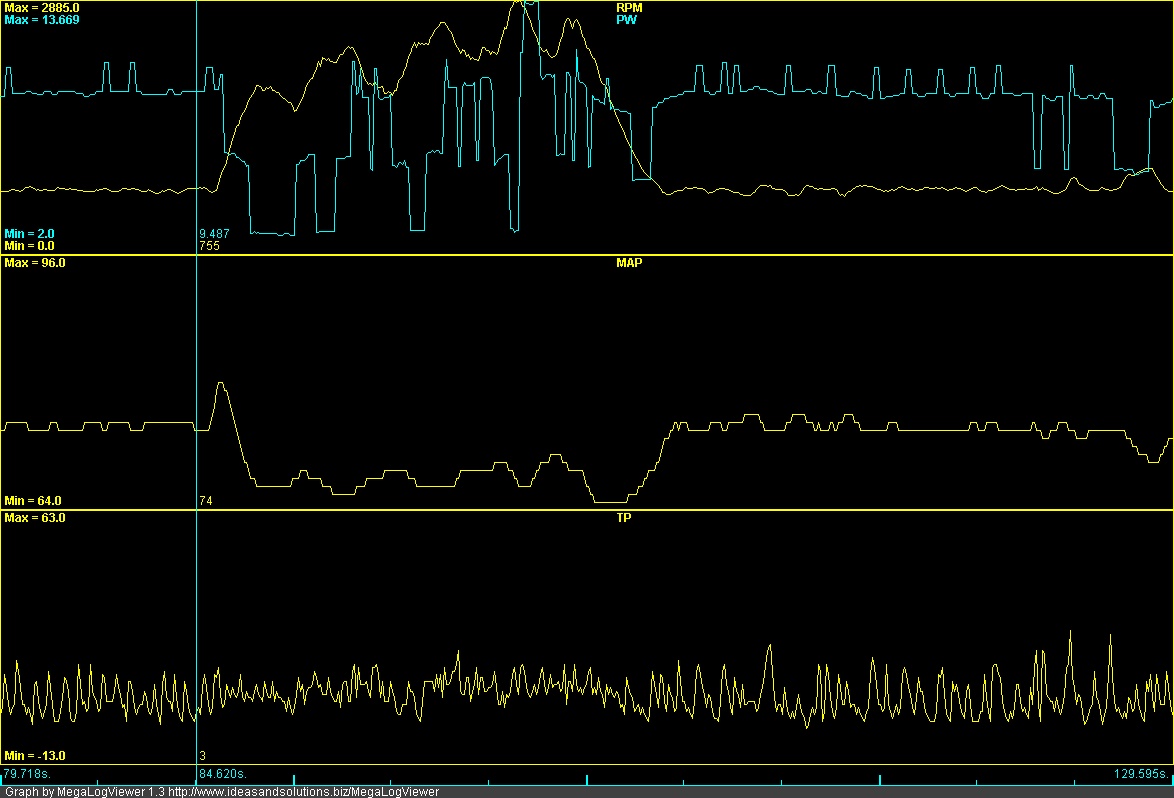The width and height of the screenshot is (1174, 798).
Task: Click the Min = 64.0 MAP readout
Action: point(33,500)
